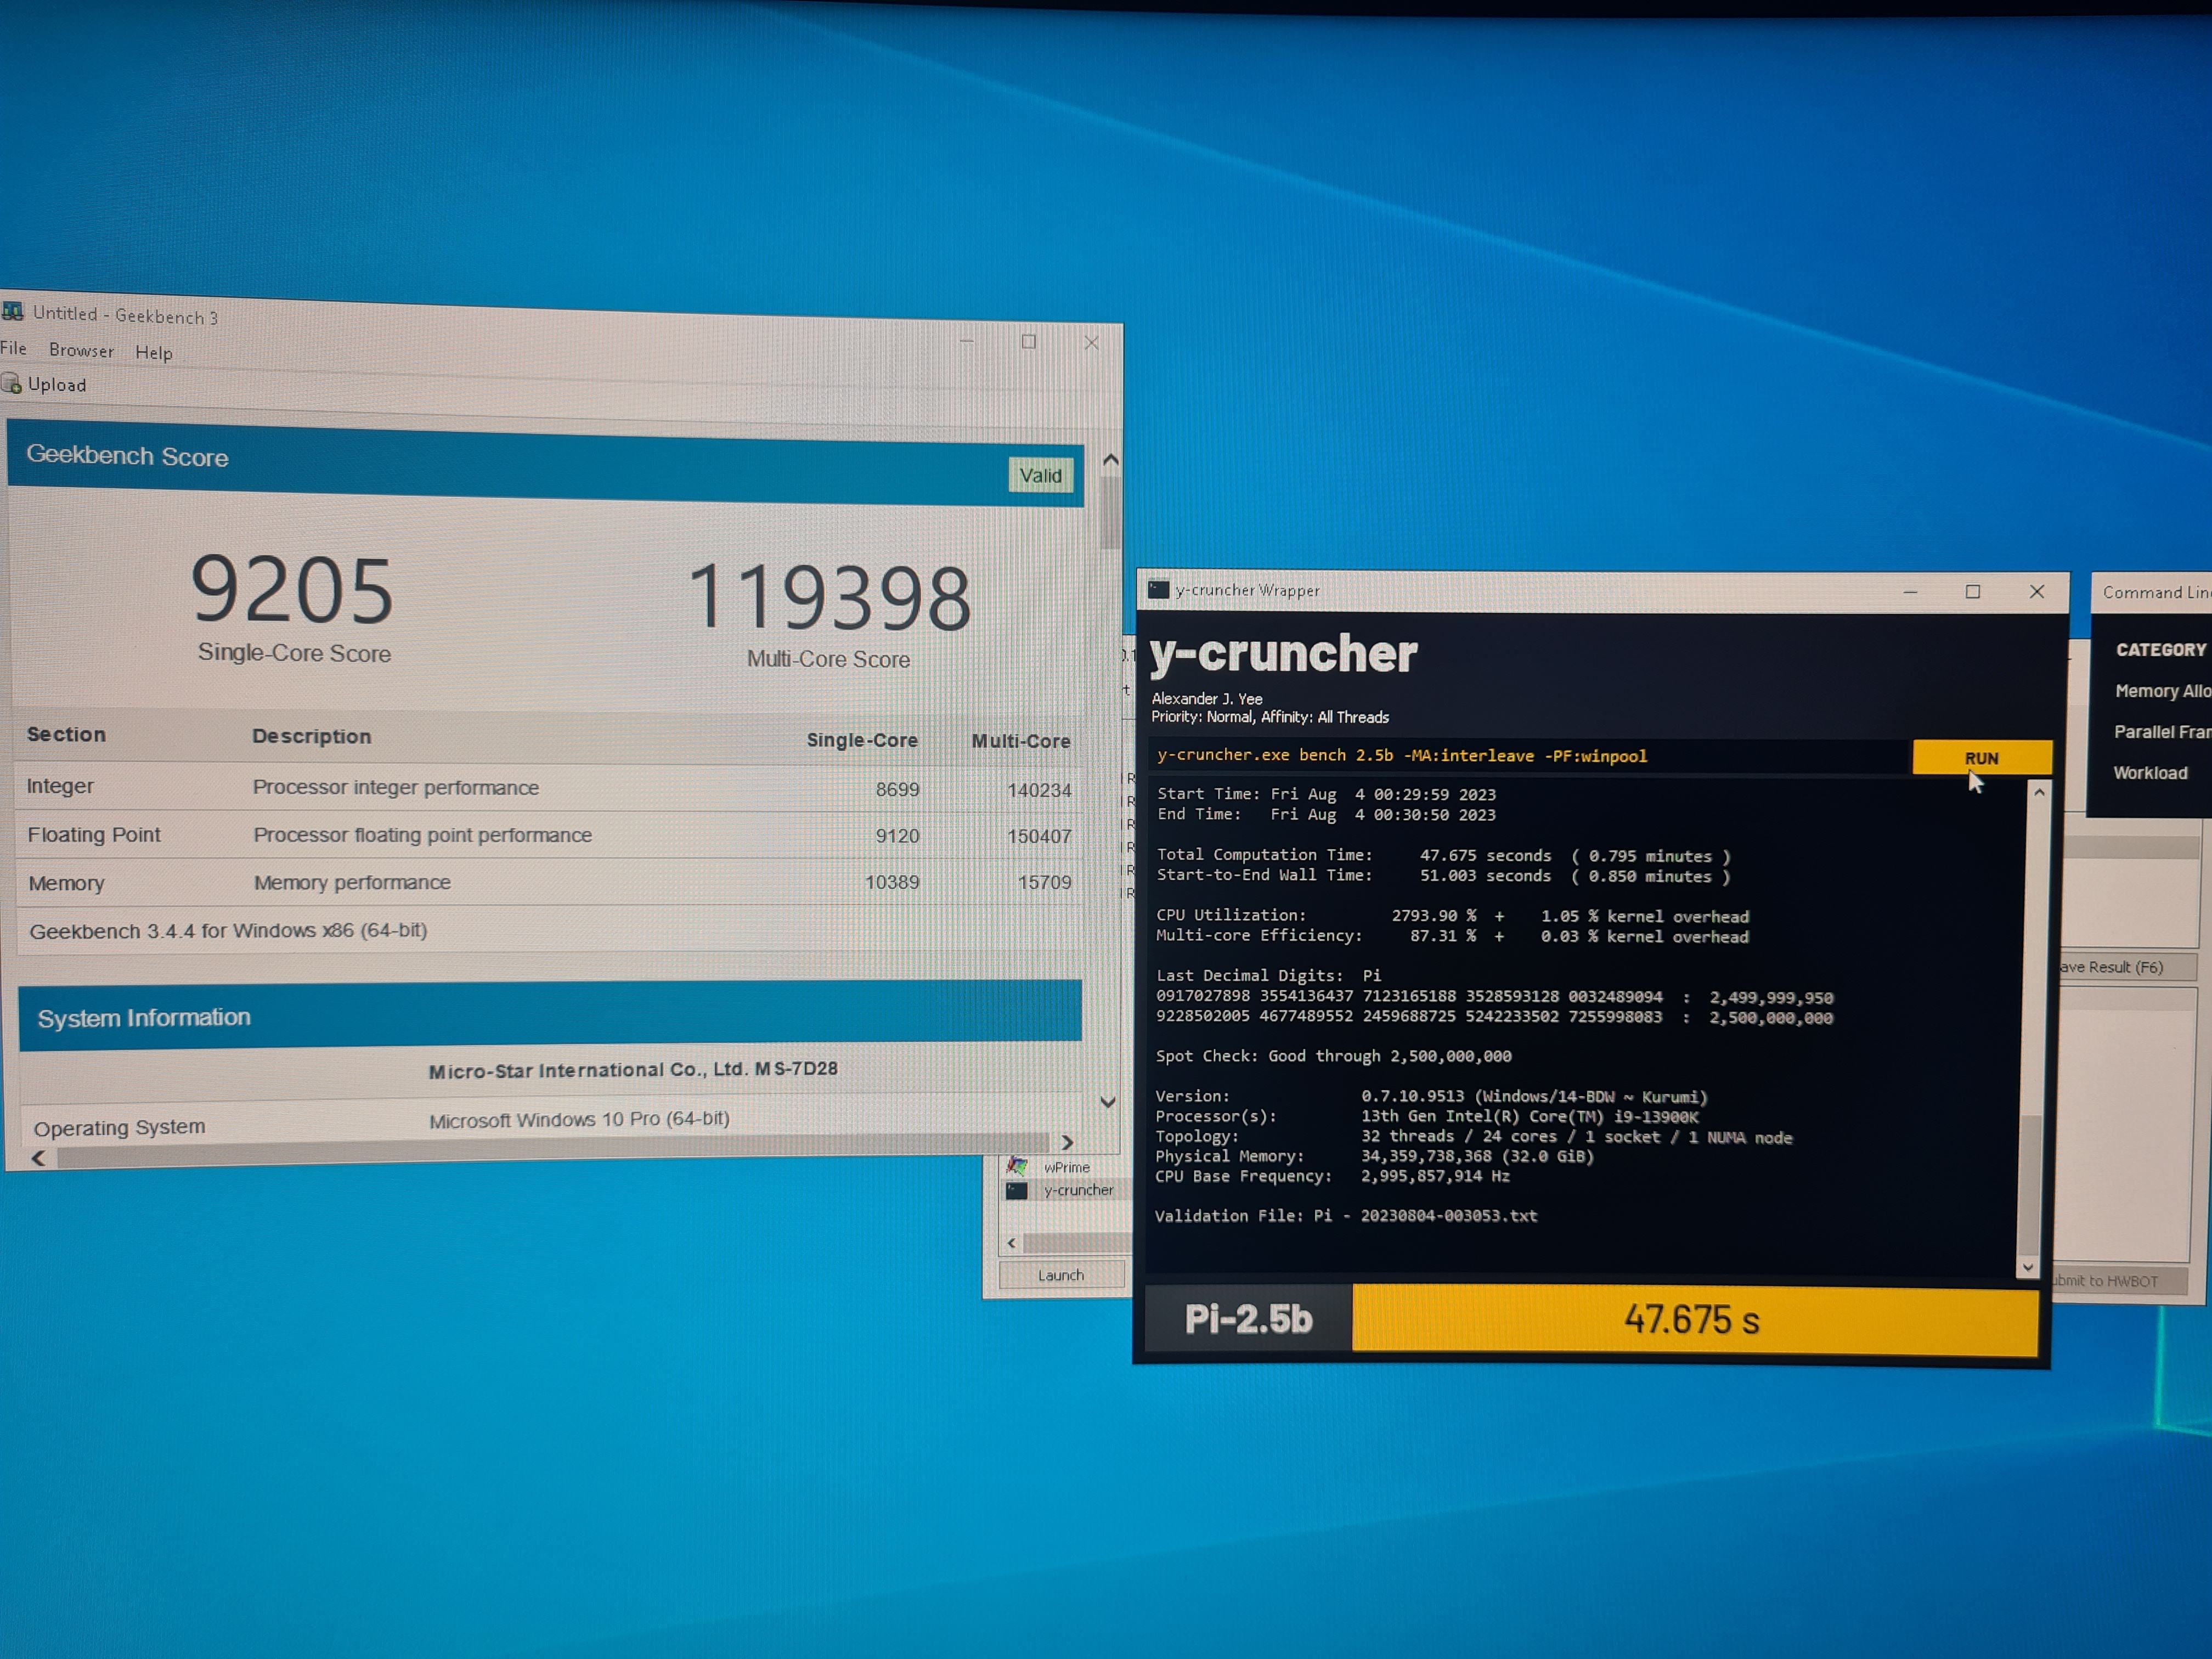
Task: Click Integer multi-core value 140234
Action: tap(1039, 790)
